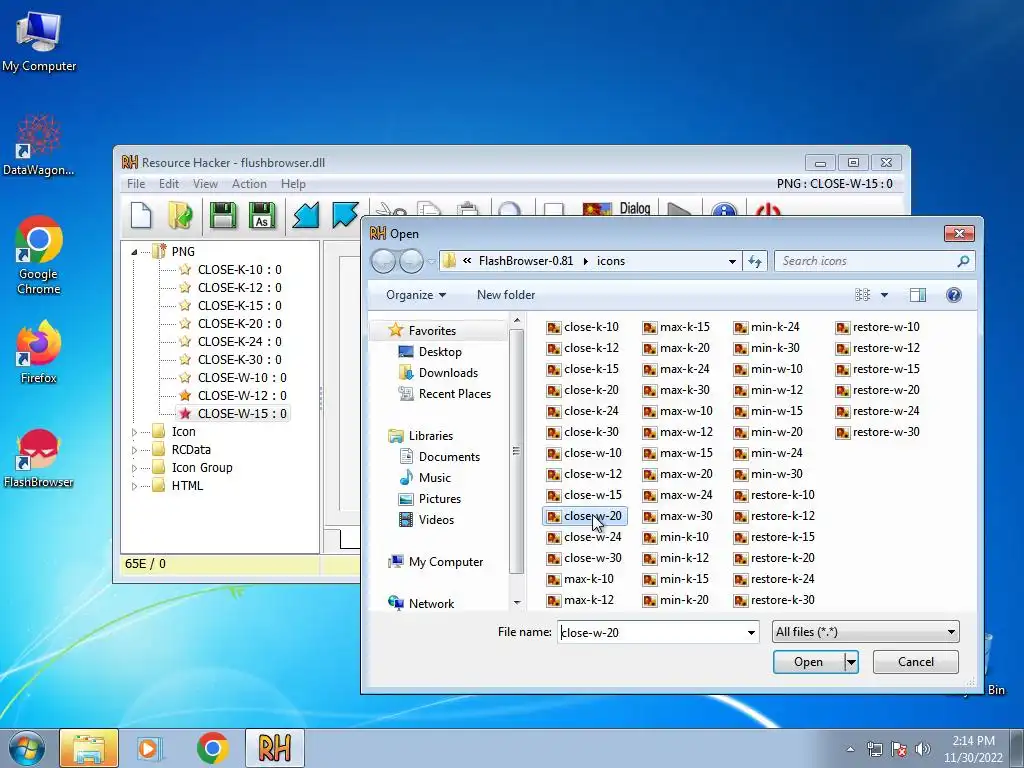Image resolution: width=1024 pixels, height=768 pixels.
Task: Select file min-k-24
Action: [x=767, y=327]
